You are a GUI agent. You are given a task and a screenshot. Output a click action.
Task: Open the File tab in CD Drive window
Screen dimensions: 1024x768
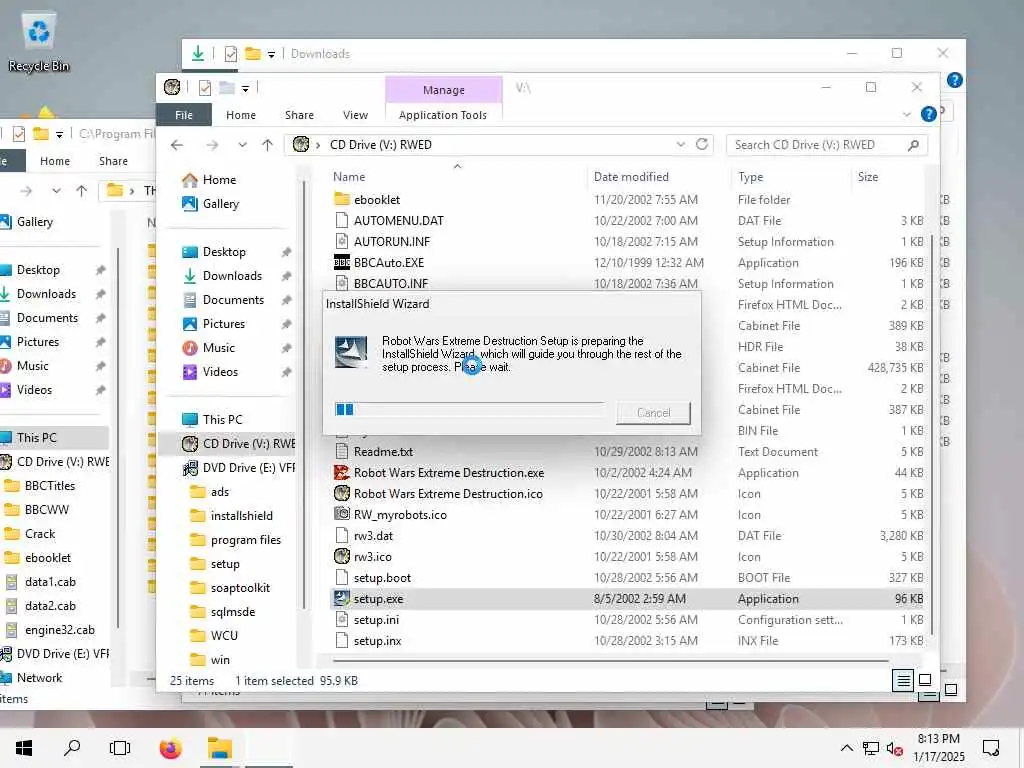tap(184, 115)
